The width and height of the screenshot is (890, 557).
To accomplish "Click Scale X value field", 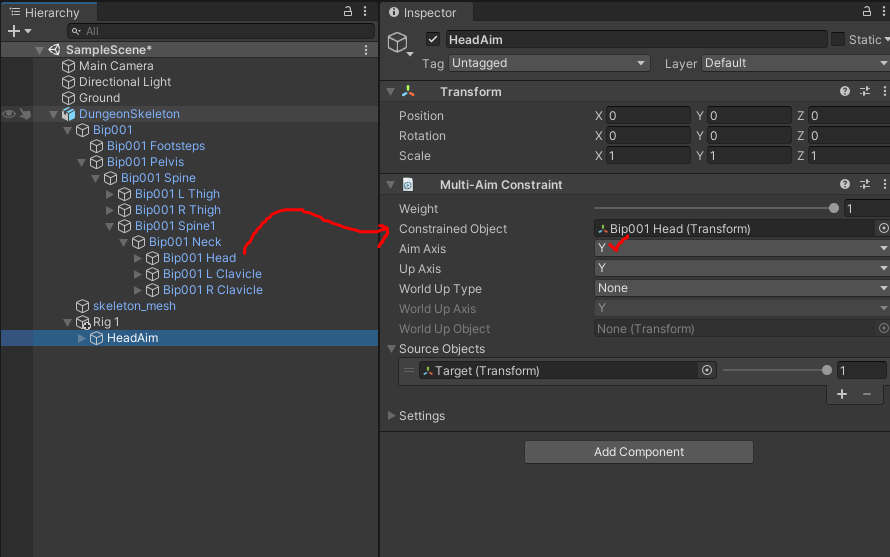I will click(x=648, y=156).
